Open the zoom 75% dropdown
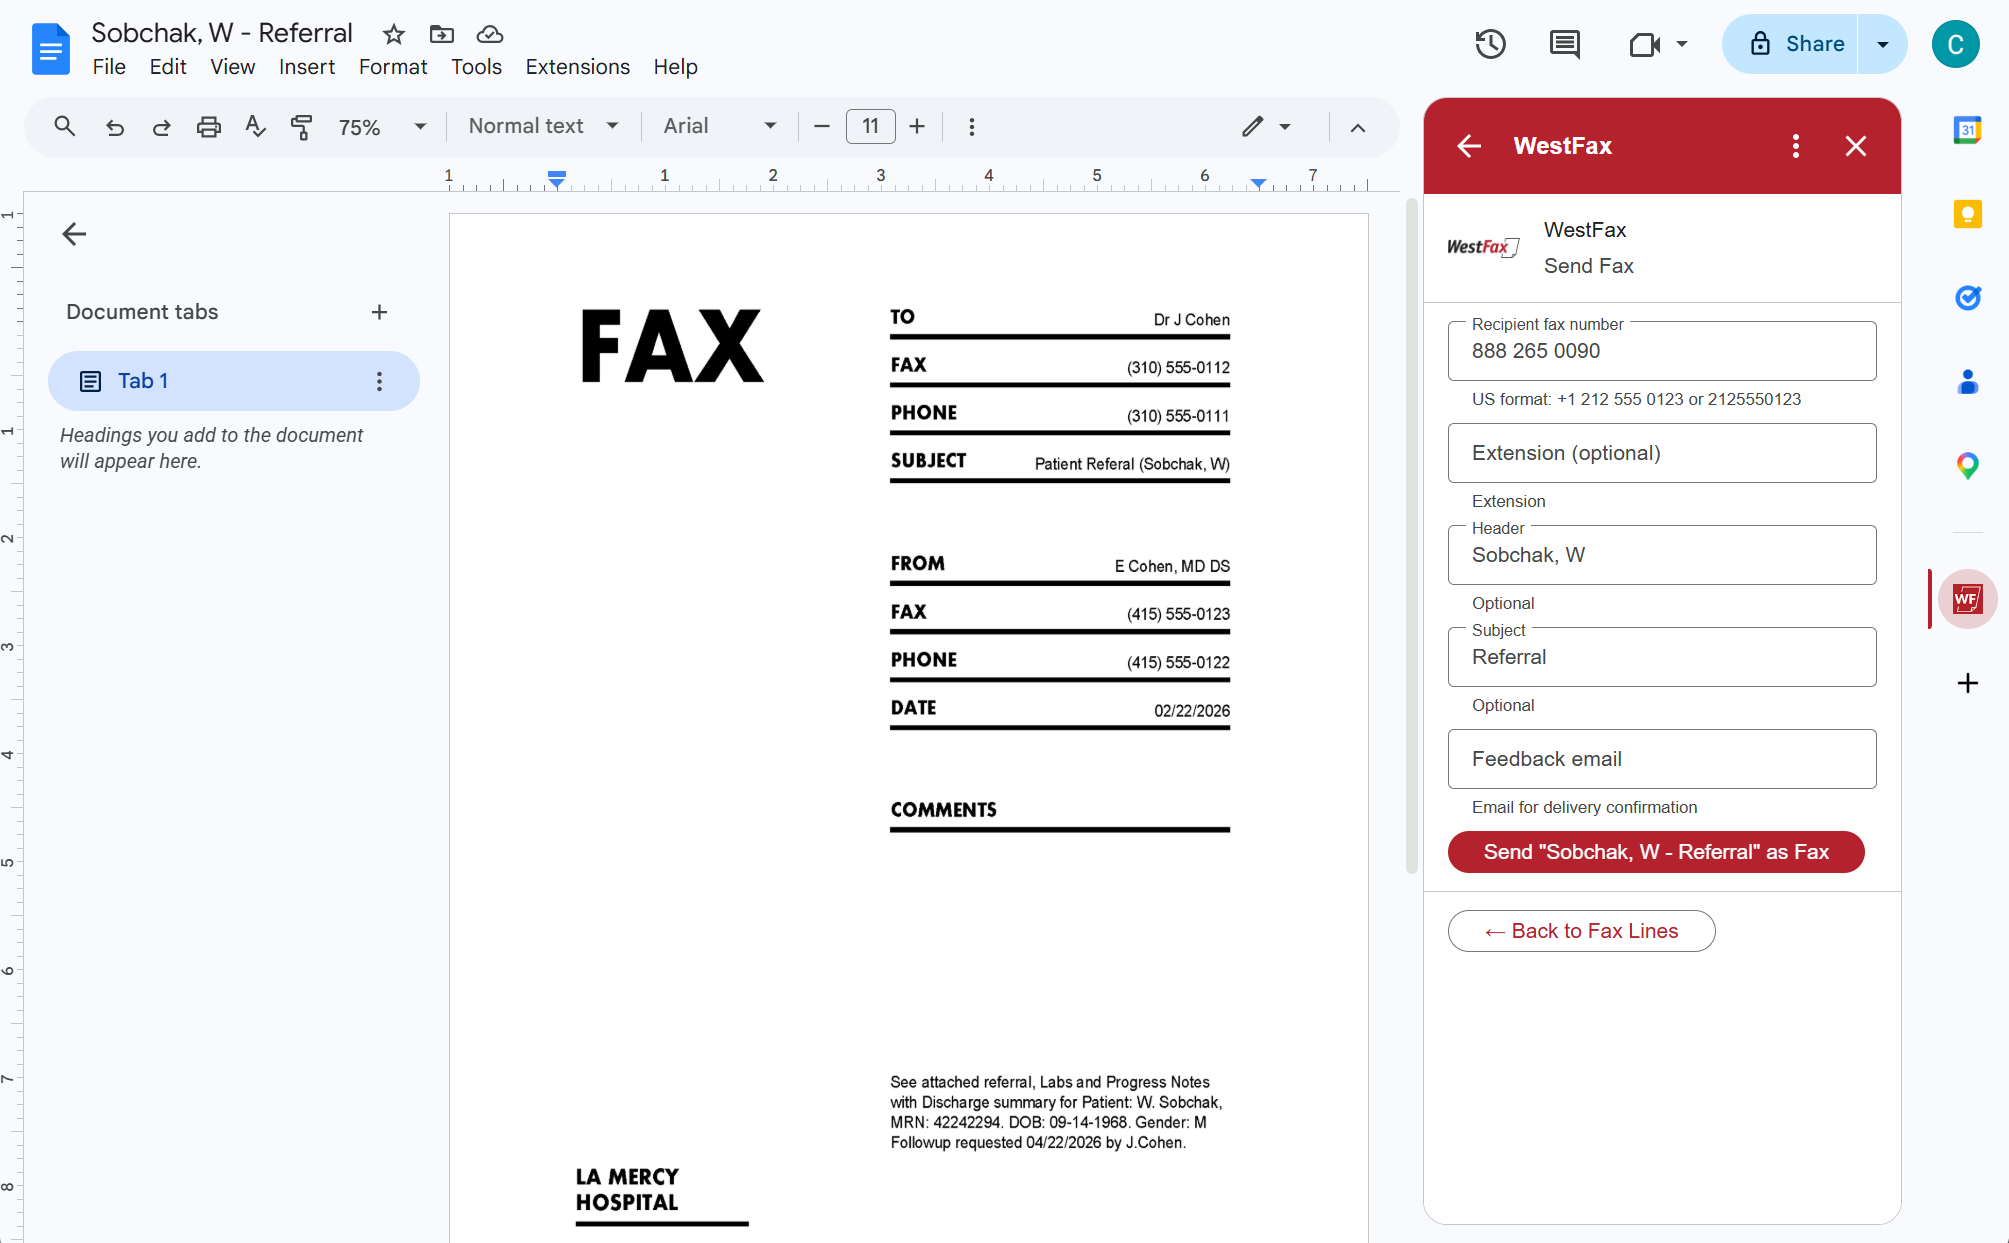The image size is (2009, 1243). pyautogui.click(x=382, y=127)
